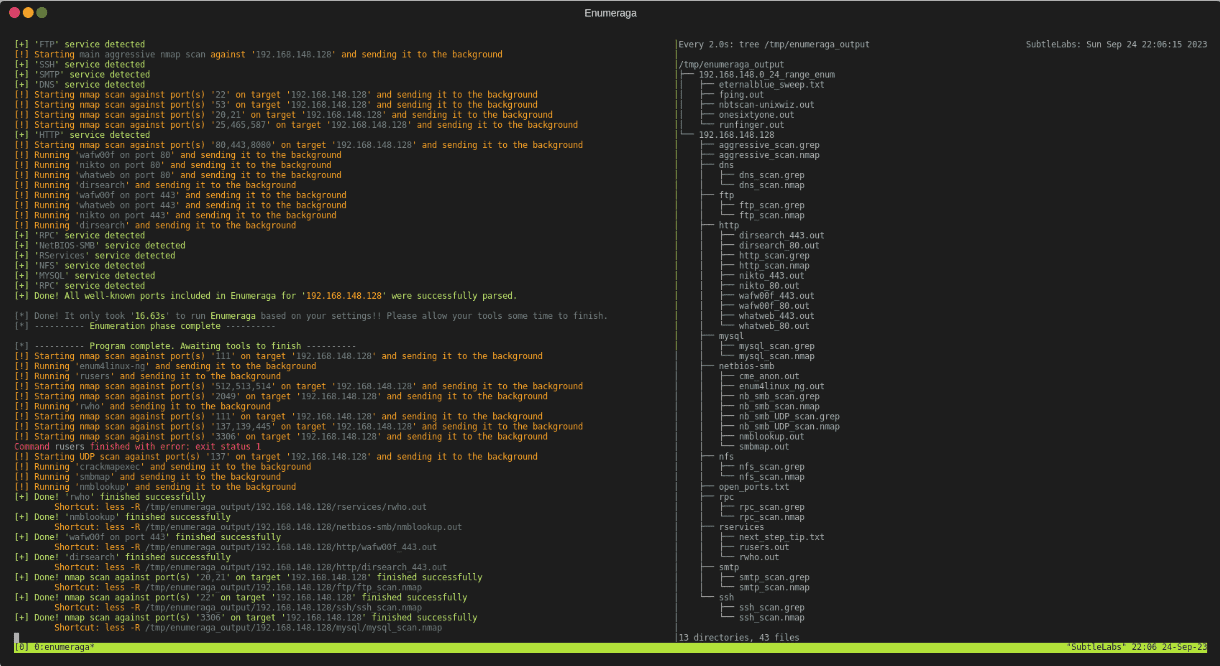Click the green maximize window button

(x=42, y=12)
